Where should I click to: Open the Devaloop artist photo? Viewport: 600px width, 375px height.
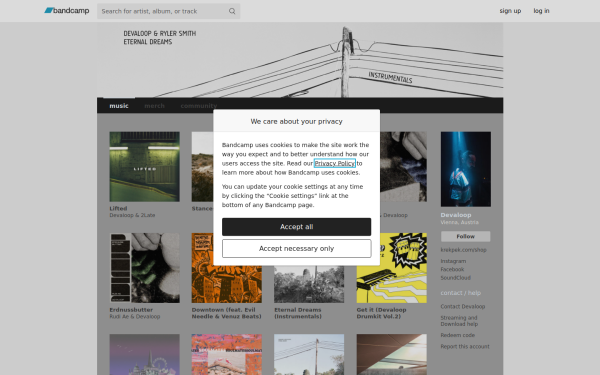466,169
